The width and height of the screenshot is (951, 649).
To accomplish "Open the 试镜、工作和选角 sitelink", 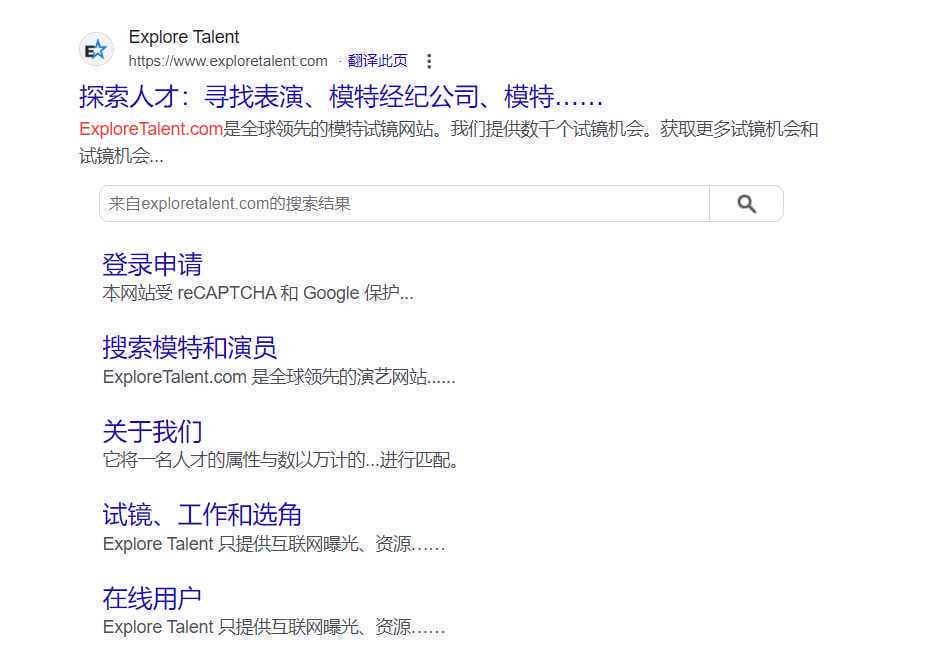I will click(202, 514).
